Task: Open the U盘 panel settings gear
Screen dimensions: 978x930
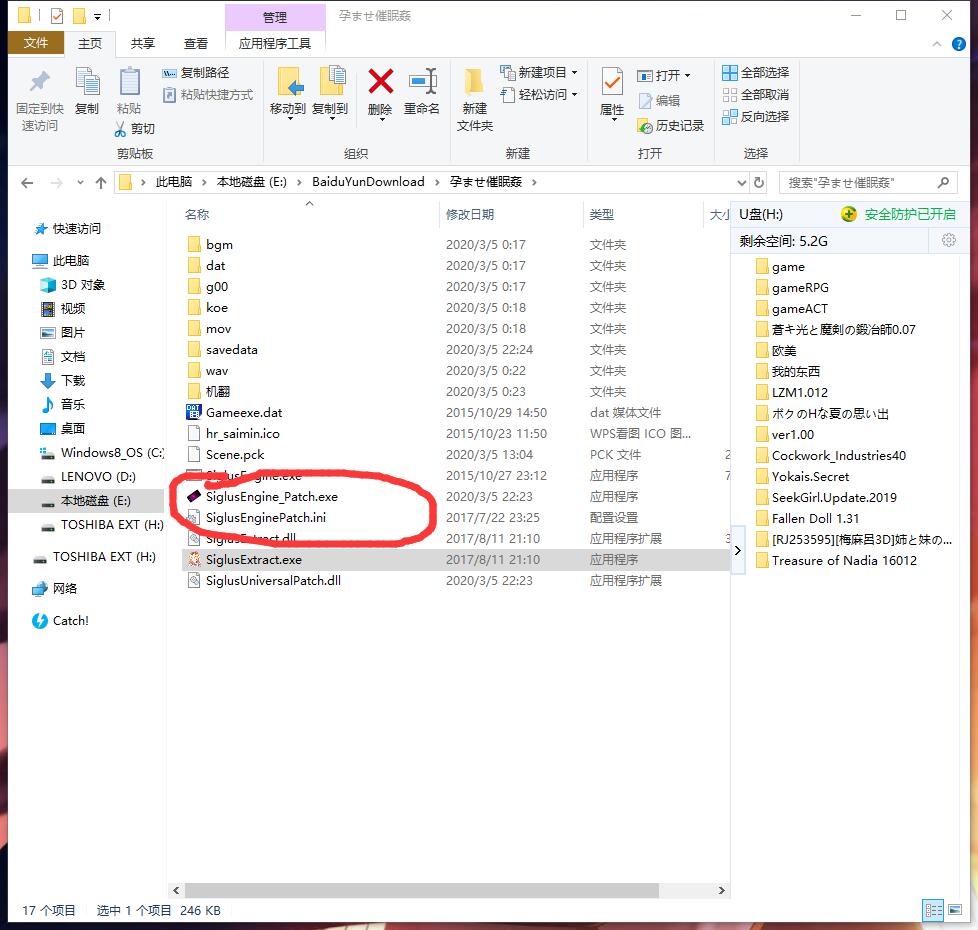Action: 949,240
